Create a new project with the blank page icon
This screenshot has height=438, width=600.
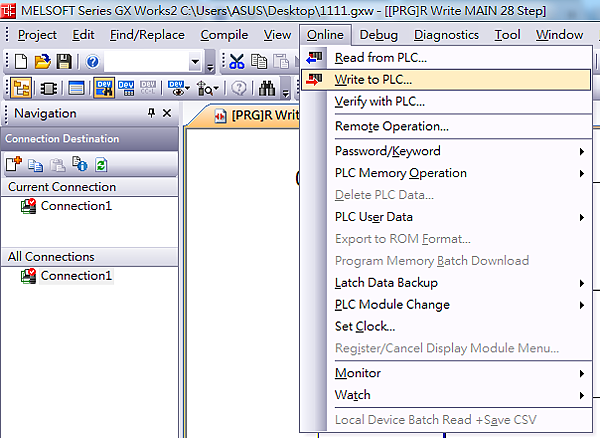point(21,61)
